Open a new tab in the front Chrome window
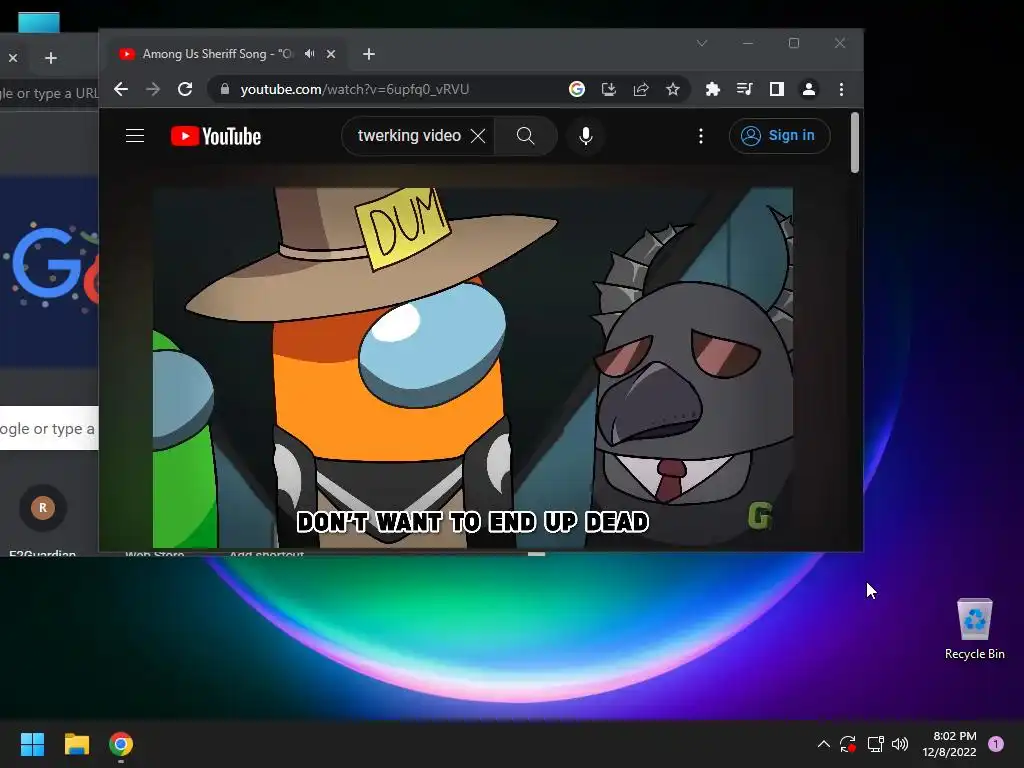This screenshot has height=768, width=1024. 369,54
